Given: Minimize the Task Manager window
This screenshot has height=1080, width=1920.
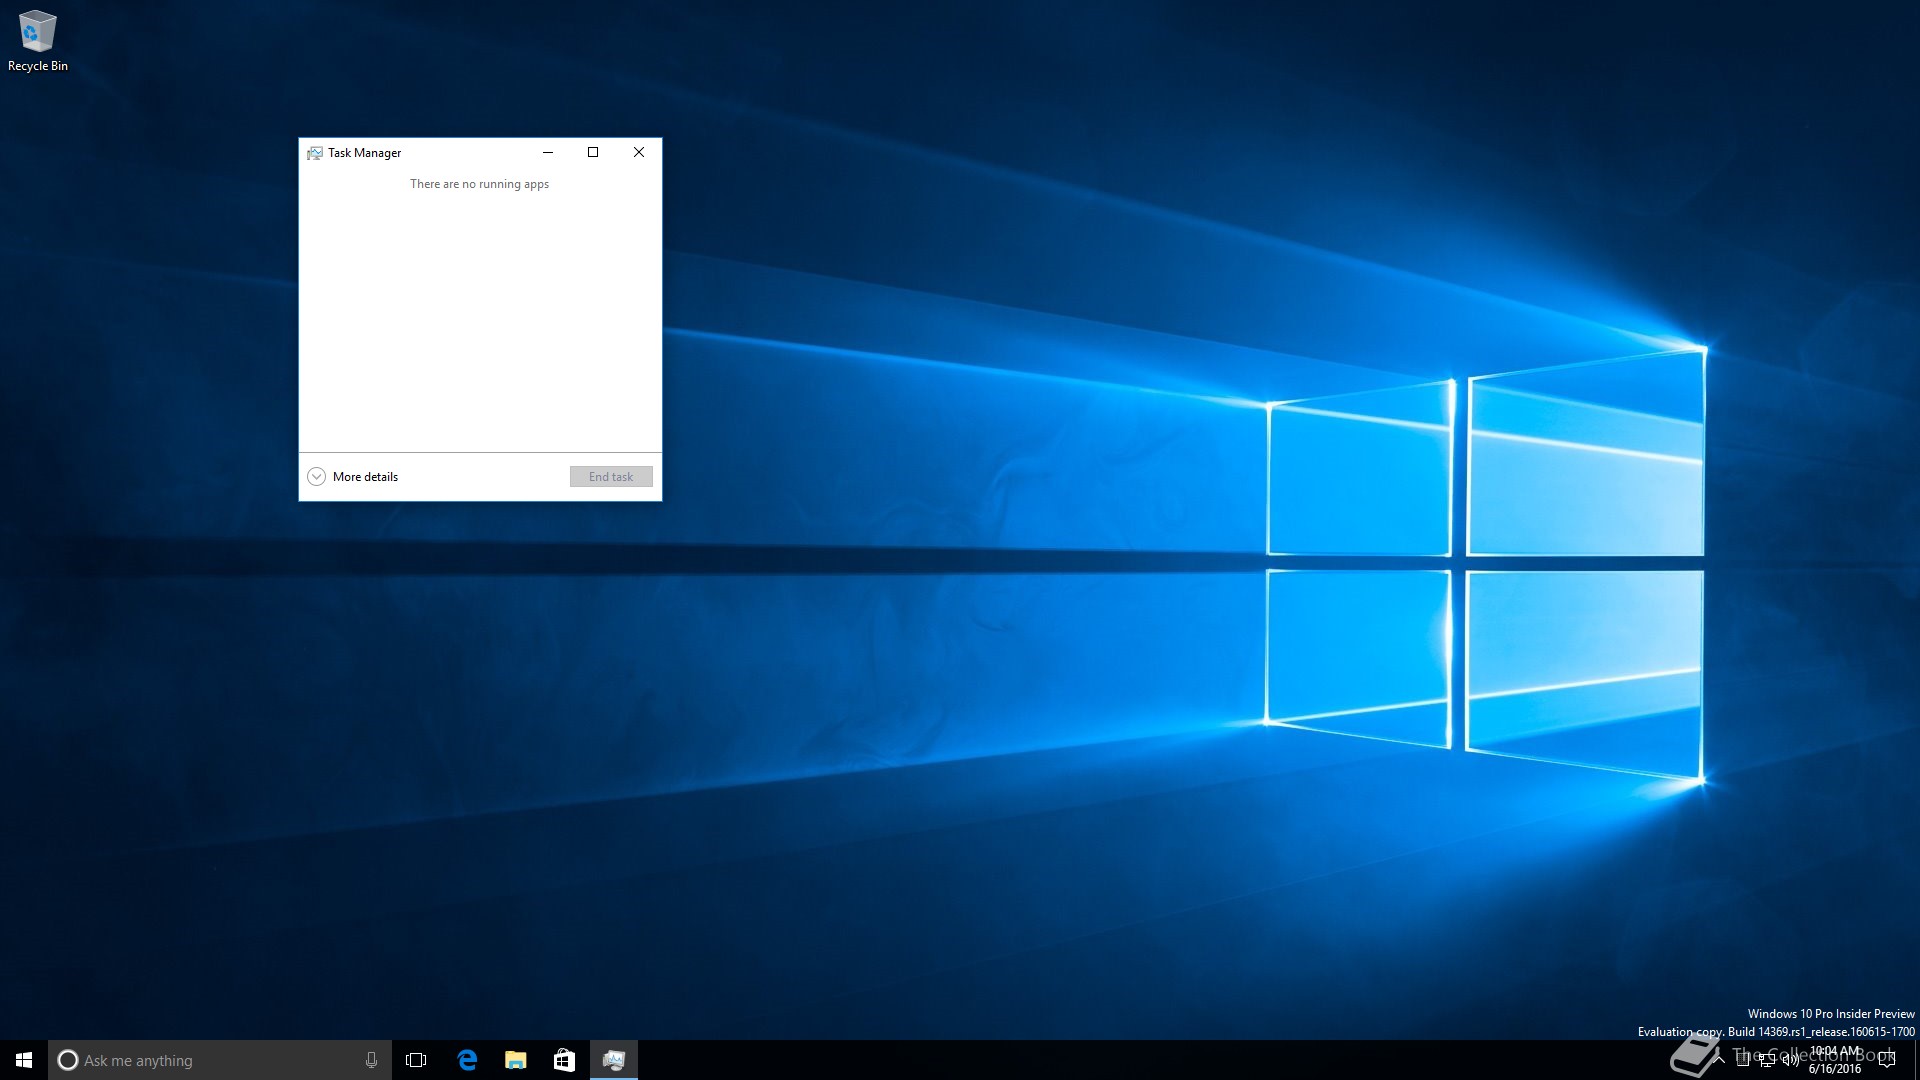Looking at the screenshot, I should (x=547, y=153).
